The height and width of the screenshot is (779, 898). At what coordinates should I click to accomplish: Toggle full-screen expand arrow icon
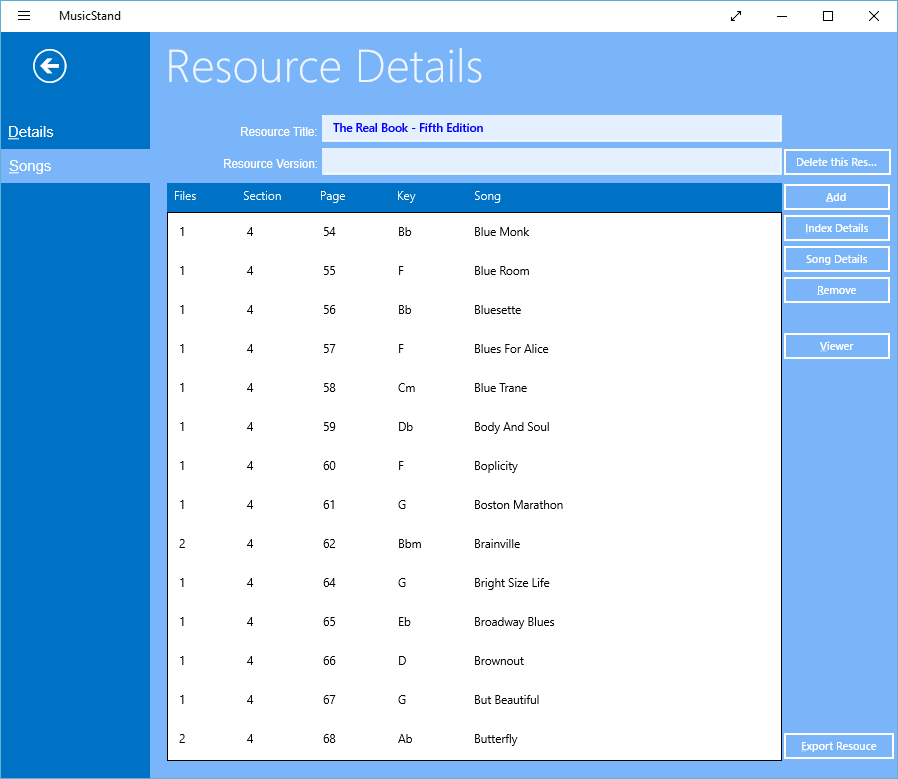pos(736,16)
